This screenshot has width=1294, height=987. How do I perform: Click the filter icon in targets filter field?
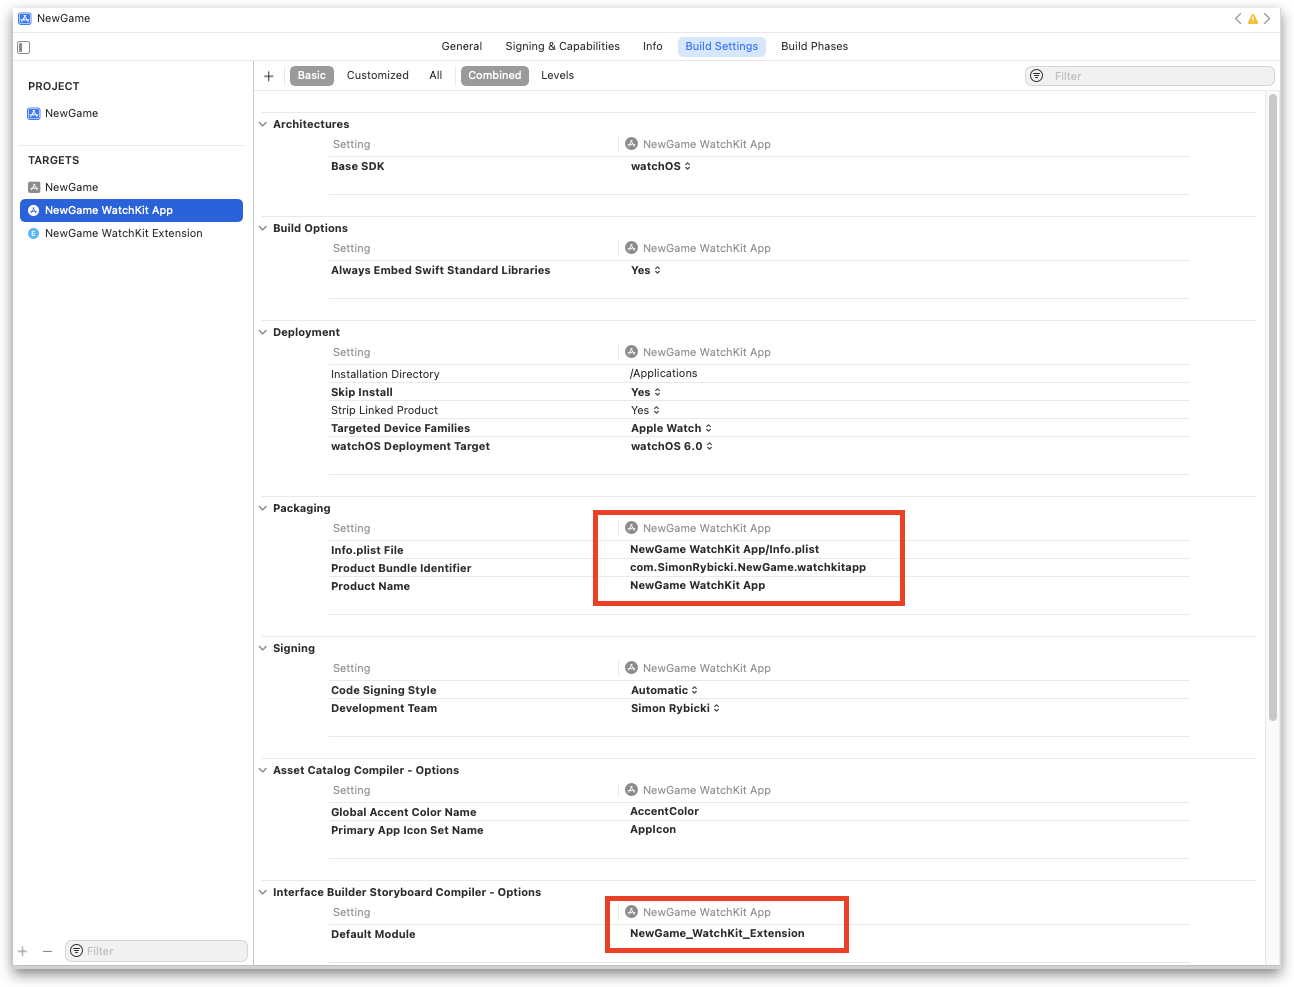click(x=77, y=951)
